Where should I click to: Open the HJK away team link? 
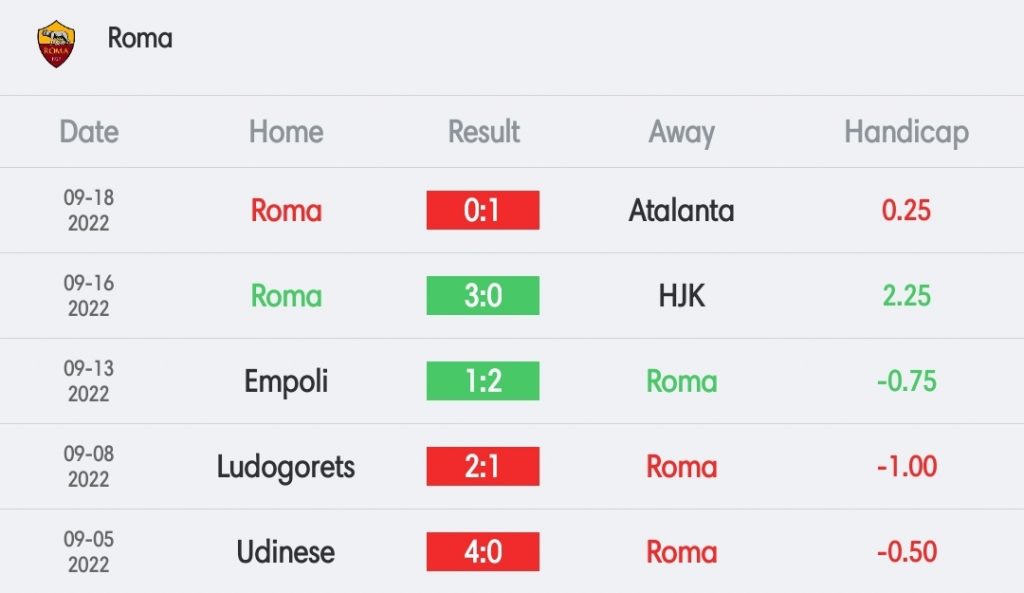pos(681,296)
